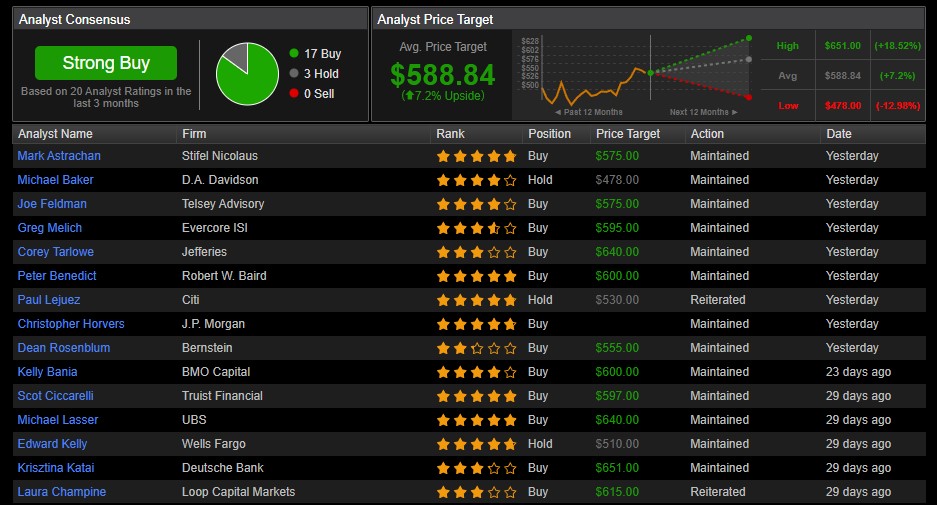
Task: Click 23 days ago date cell
Action: click(x=858, y=372)
